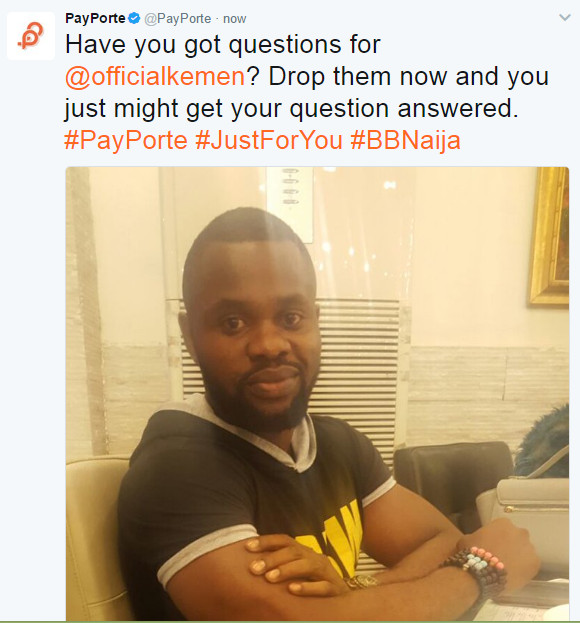The width and height of the screenshot is (580, 623).
Task: Click the grey handbag in the photo
Action: [x=526, y=517]
